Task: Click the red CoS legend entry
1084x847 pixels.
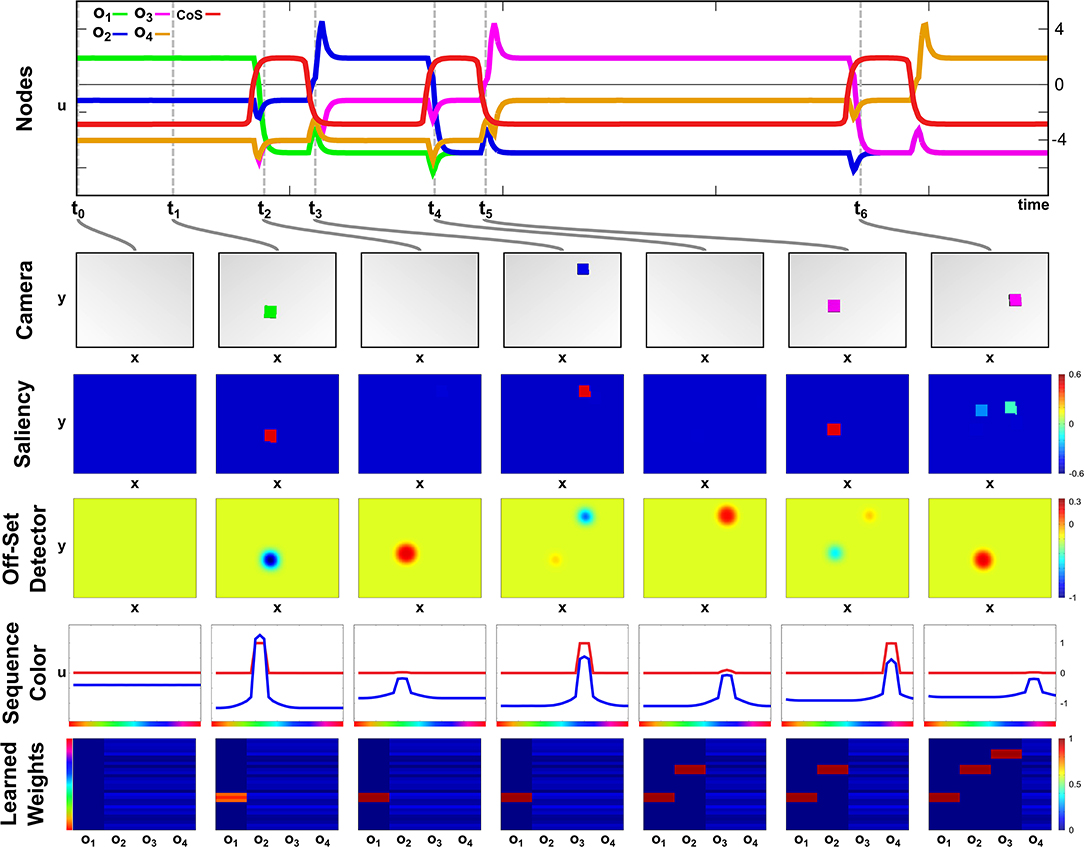Action: [x=198, y=14]
